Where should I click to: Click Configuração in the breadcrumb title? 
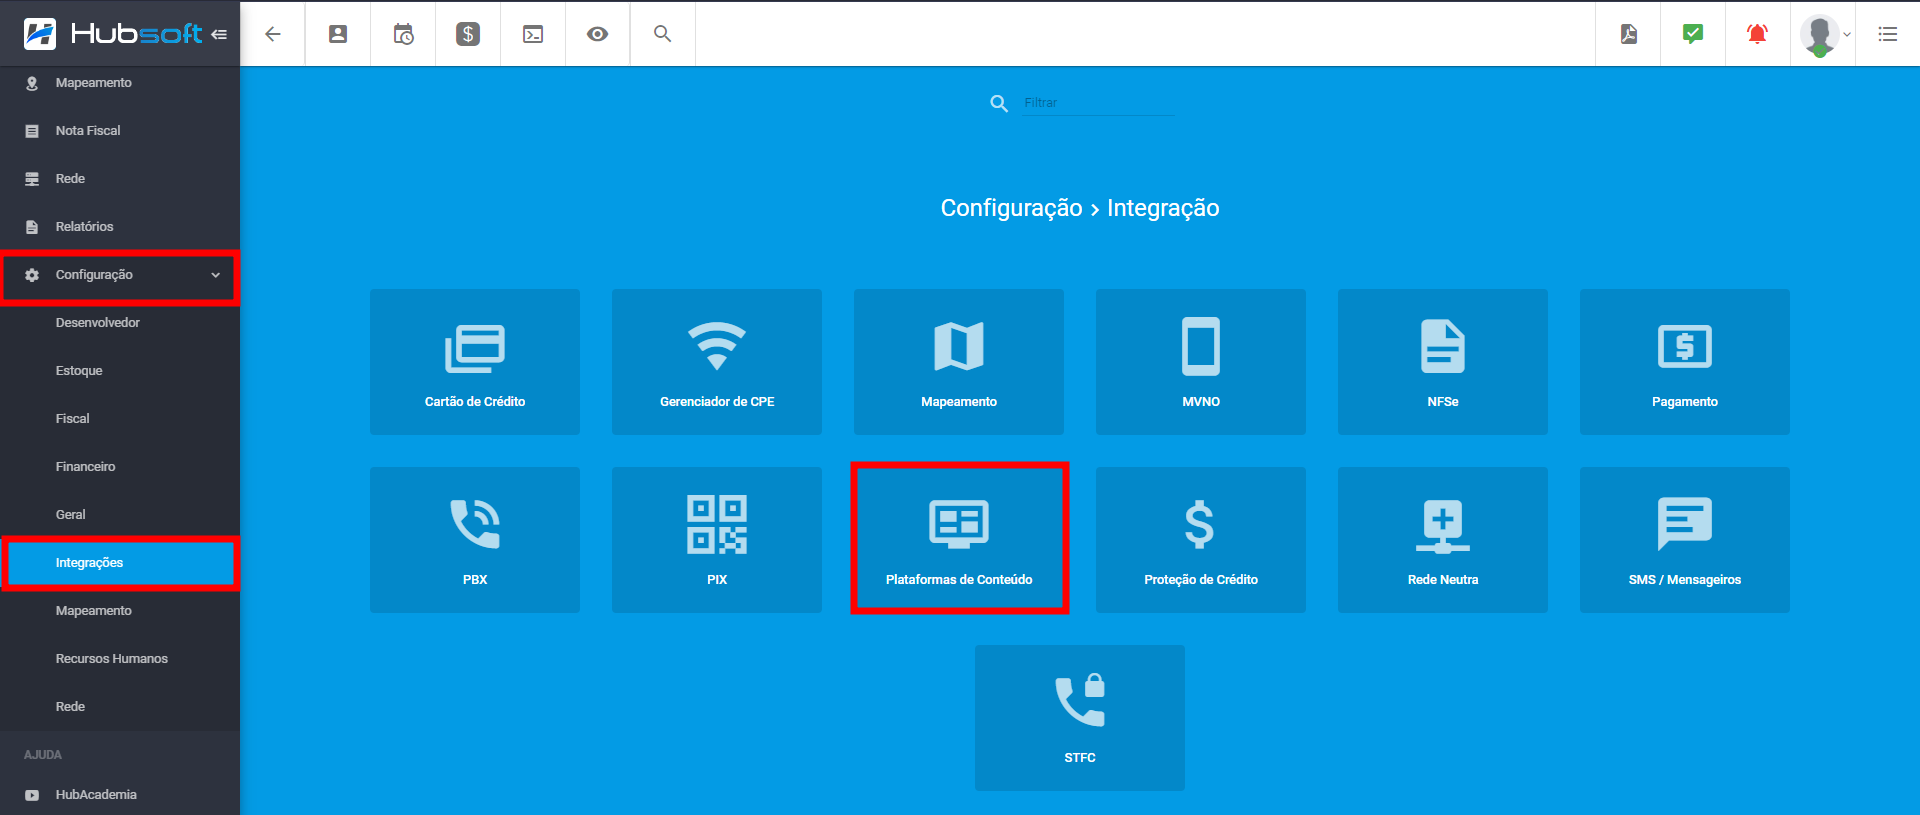[1011, 208]
